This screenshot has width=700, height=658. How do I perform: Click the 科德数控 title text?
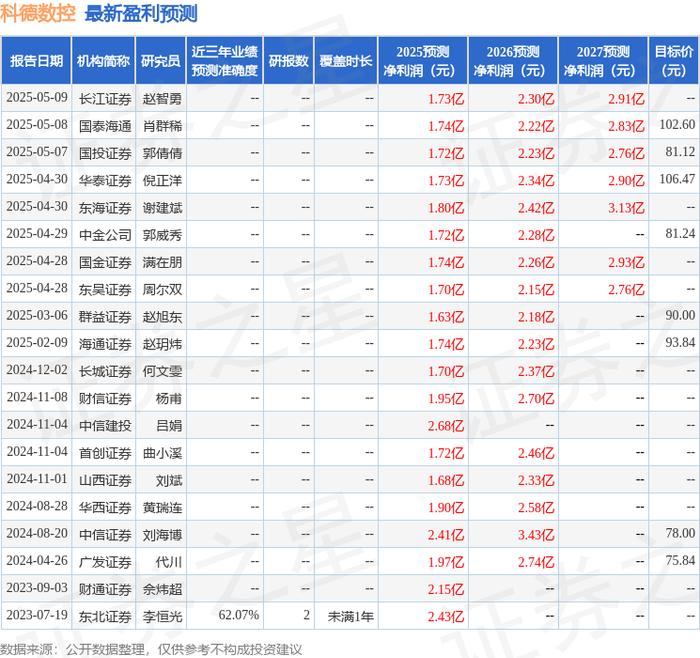[38, 14]
